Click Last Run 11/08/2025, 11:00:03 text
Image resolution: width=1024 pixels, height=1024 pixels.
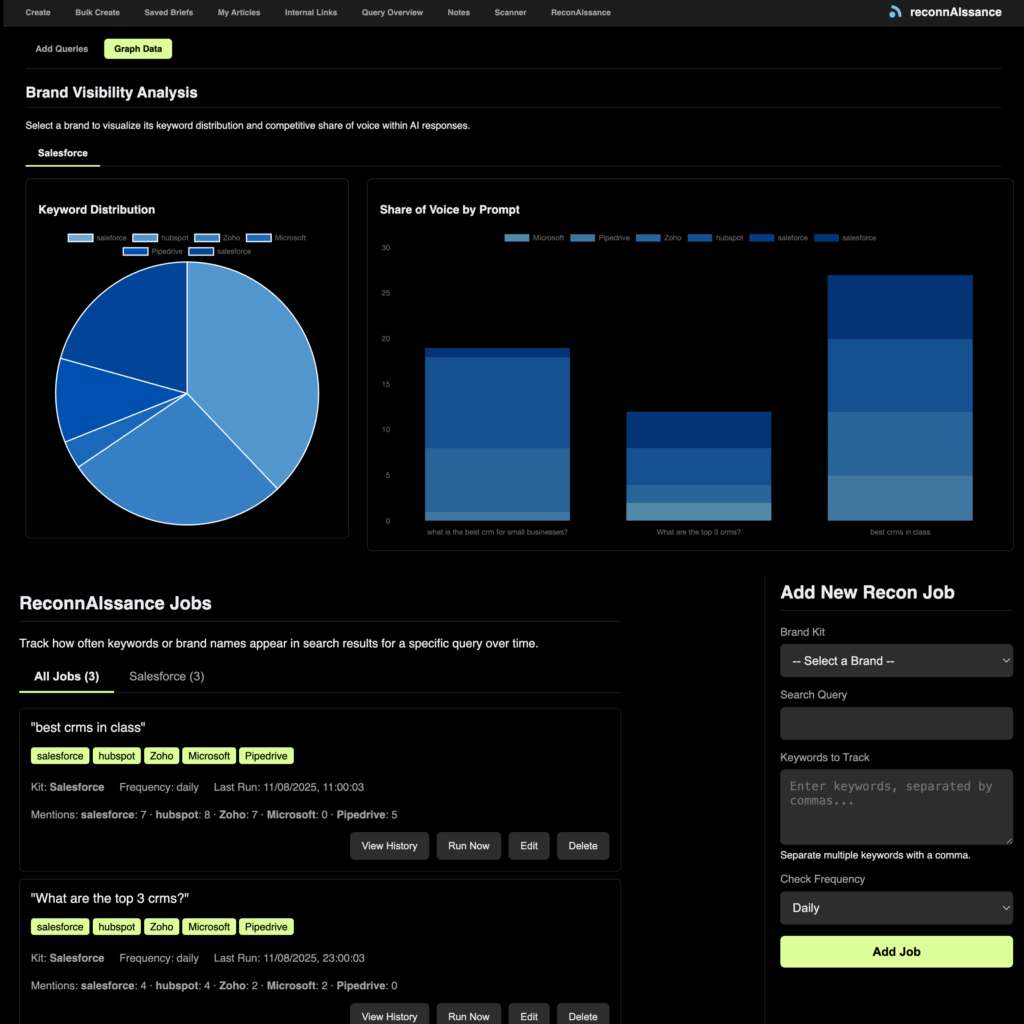coord(289,788)
